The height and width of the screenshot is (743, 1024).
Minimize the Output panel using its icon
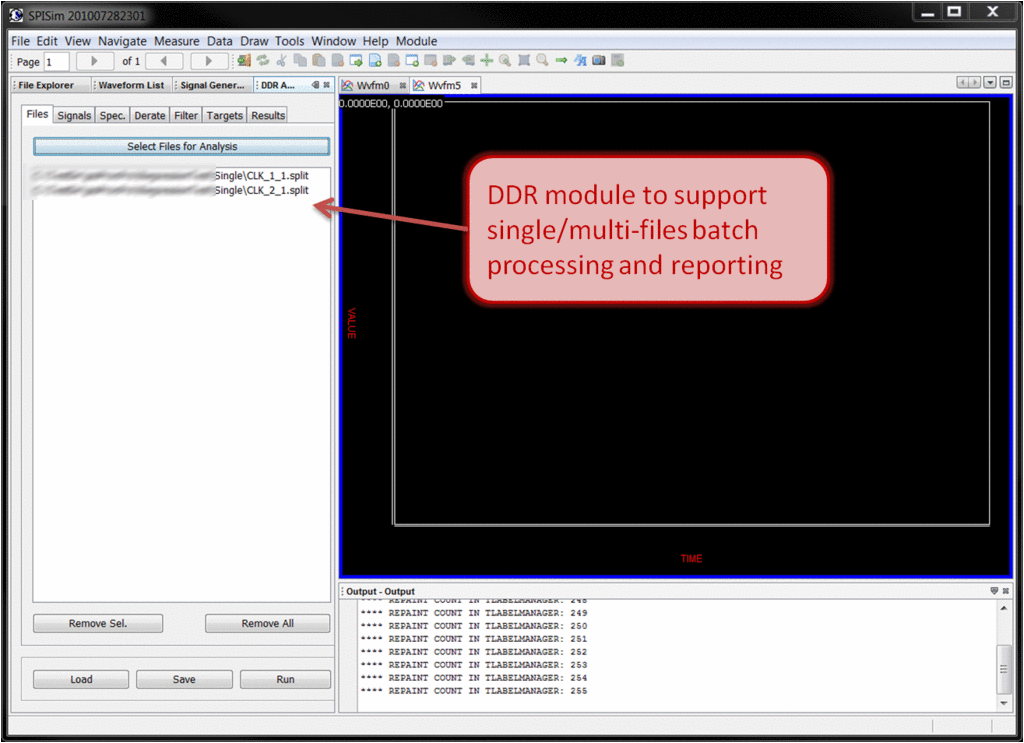(x=993, y=591)
